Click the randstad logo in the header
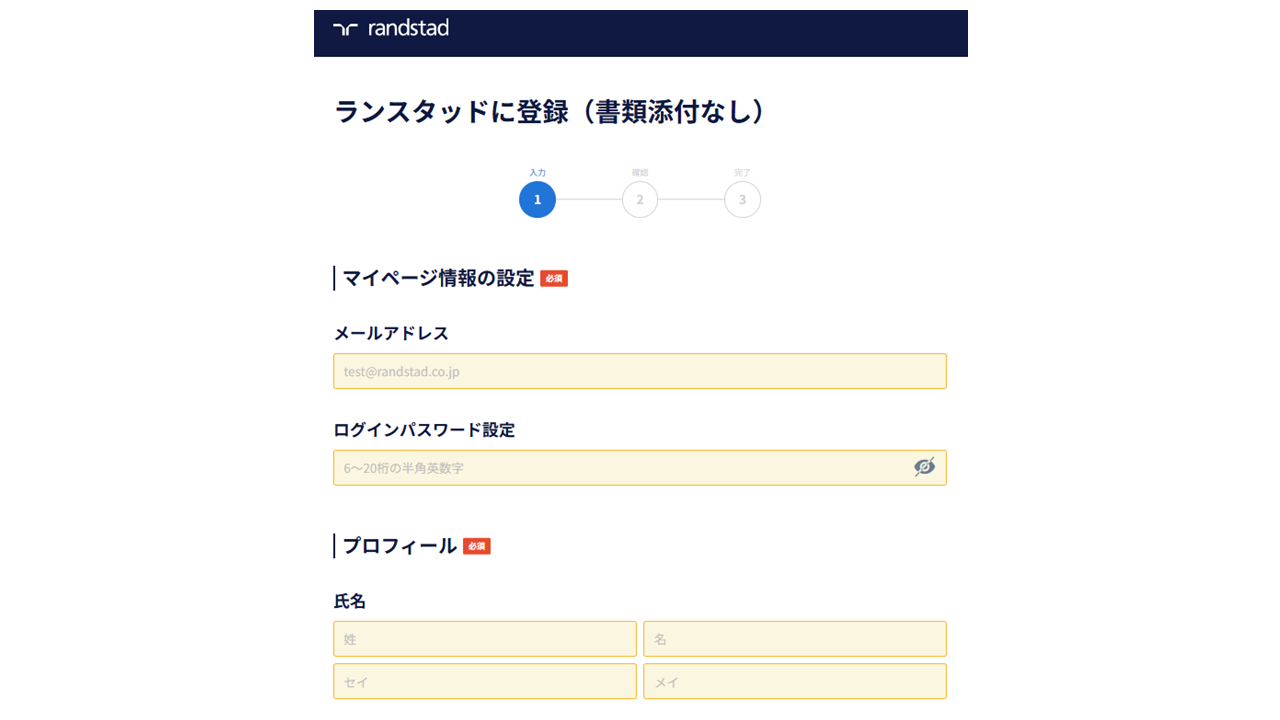Viewport: 1280px width, 720px height. coord(390,29)
